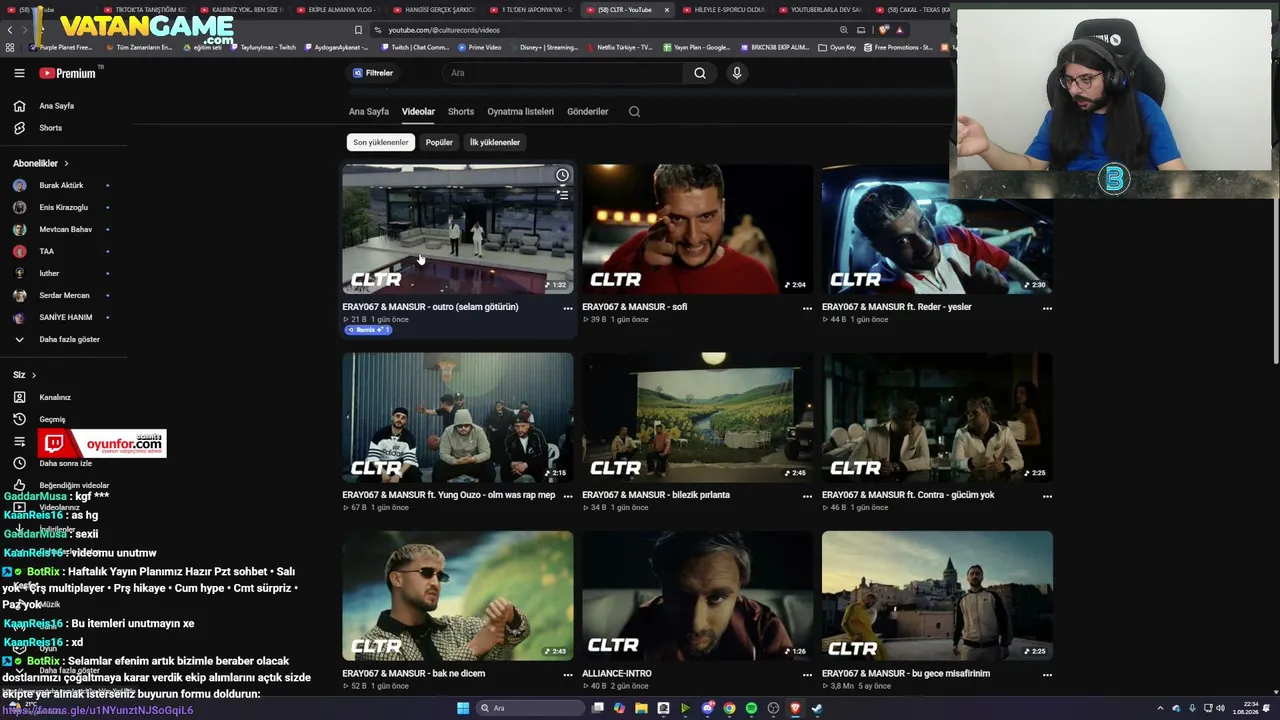This screenshot has width=1280, height=720.
Task: Open Steam from the taskbar
Action: (817, 708)
